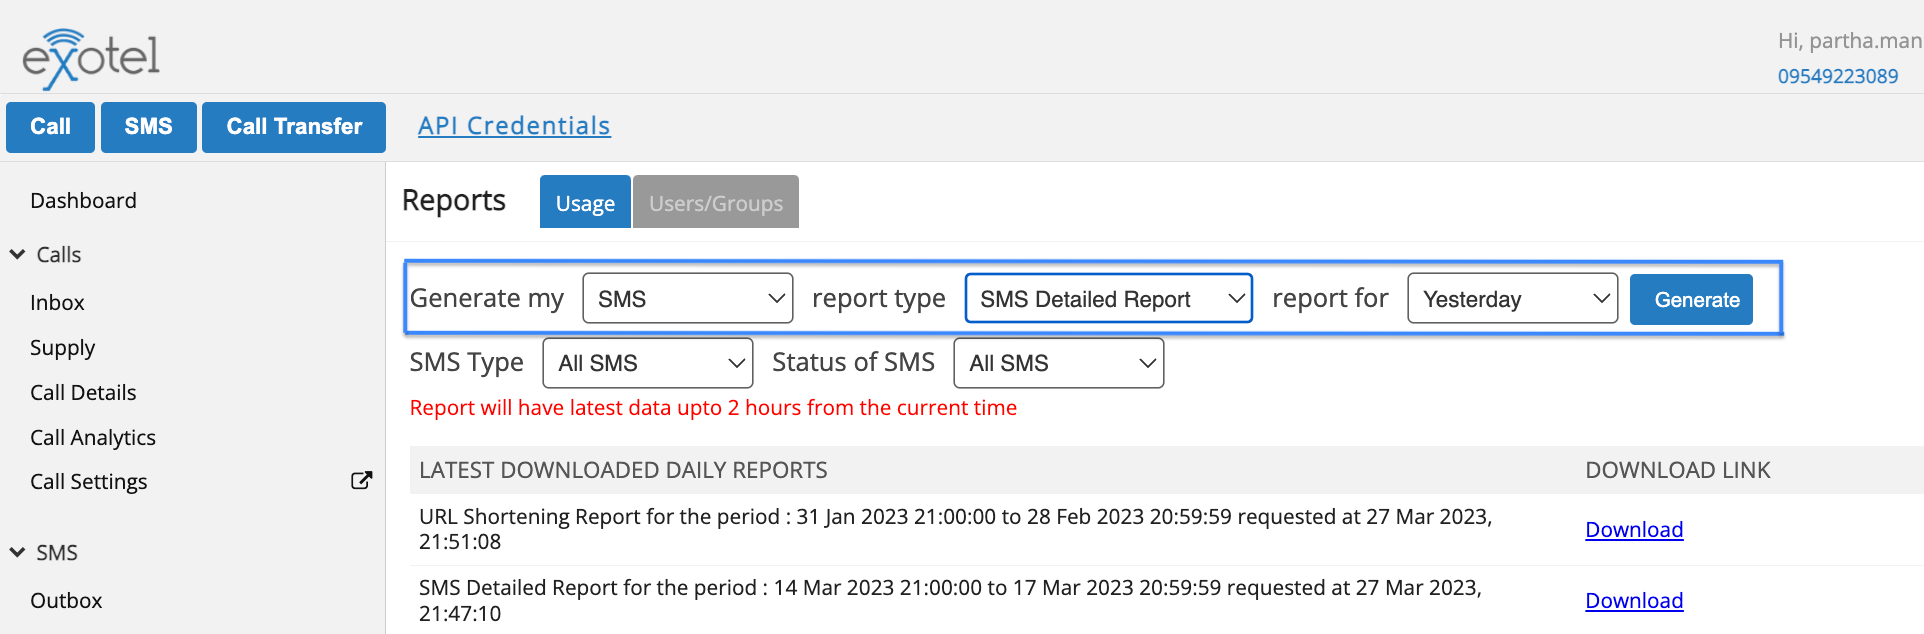
Task: Click phone number 09549223089
Action: (x=1837, y=77)
